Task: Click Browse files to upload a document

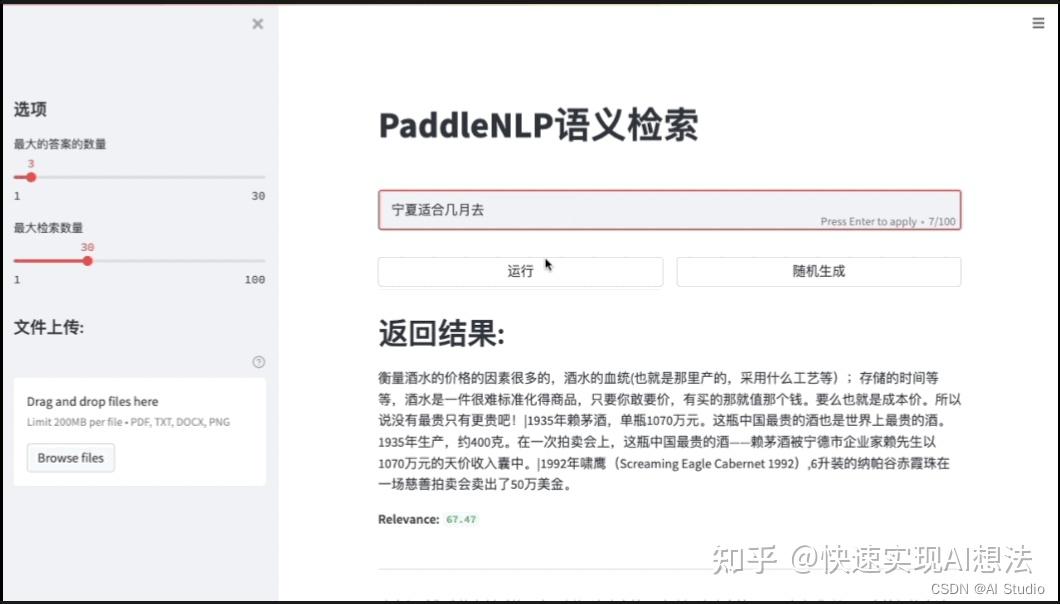Action: (x=70, y=458)
